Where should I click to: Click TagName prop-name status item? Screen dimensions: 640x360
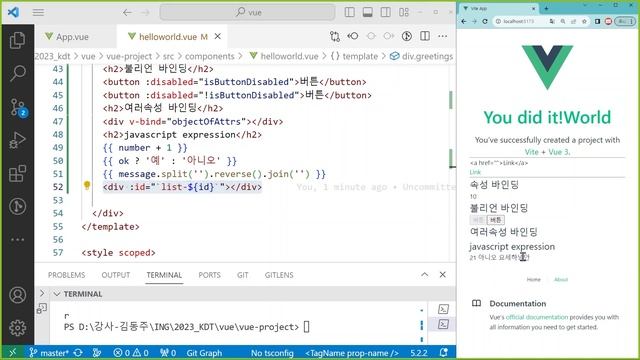pyautogui.click(x=352, y=353)
